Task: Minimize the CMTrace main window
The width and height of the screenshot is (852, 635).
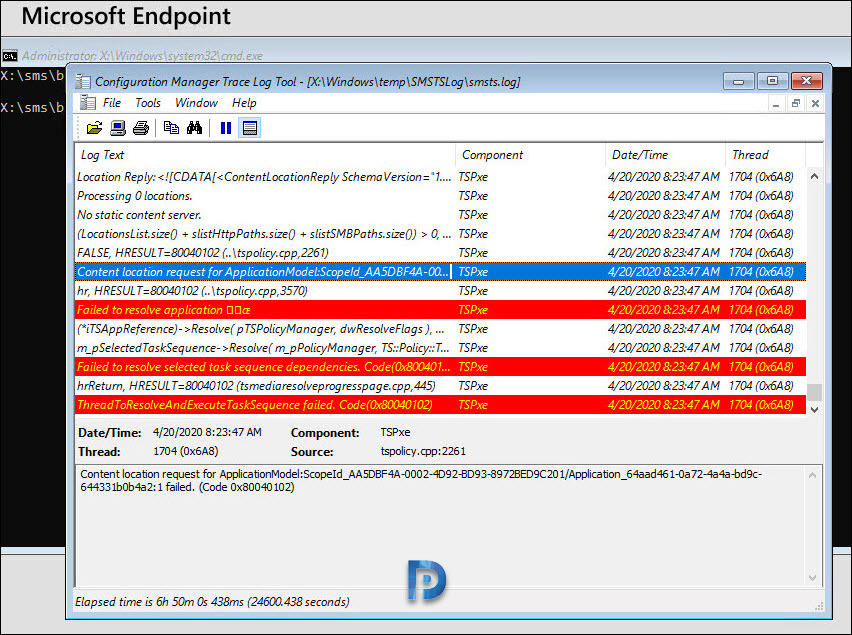Action: (x=738, y=81)
